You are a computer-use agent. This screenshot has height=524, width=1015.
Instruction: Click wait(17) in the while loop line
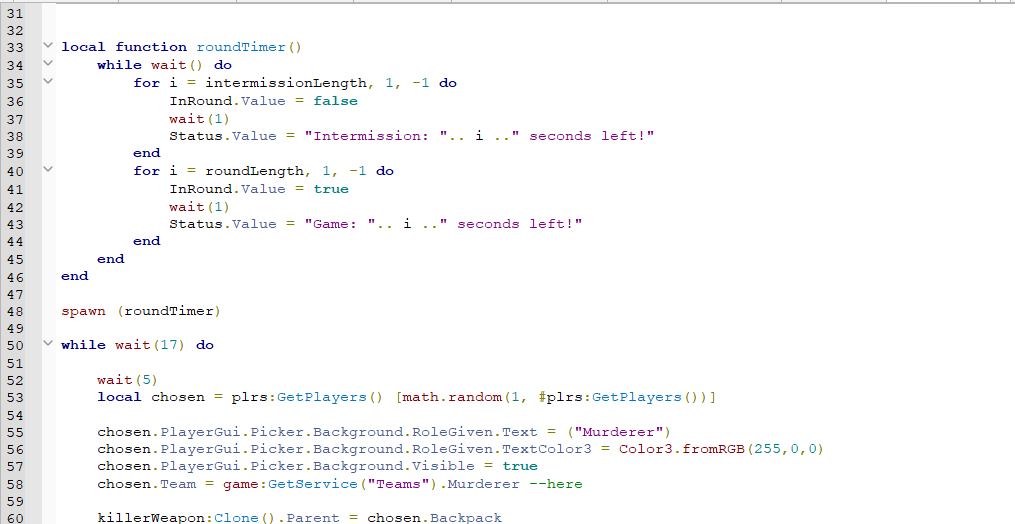click(150, 345)
